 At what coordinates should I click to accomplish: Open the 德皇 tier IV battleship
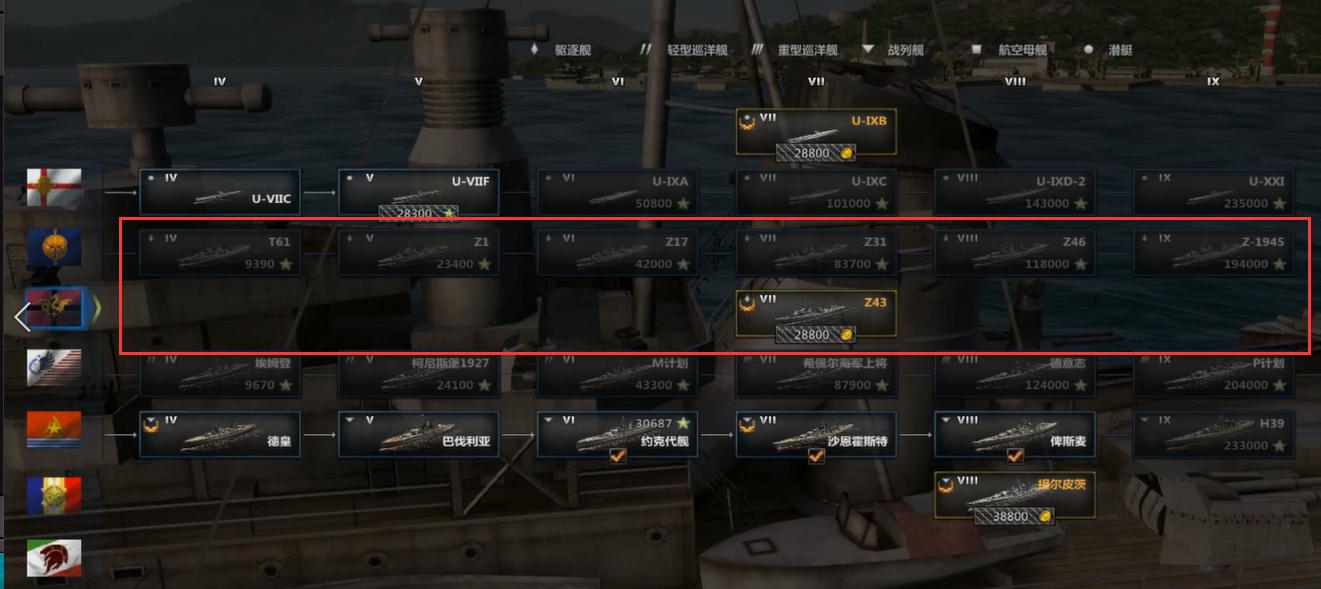click(220, 434)
